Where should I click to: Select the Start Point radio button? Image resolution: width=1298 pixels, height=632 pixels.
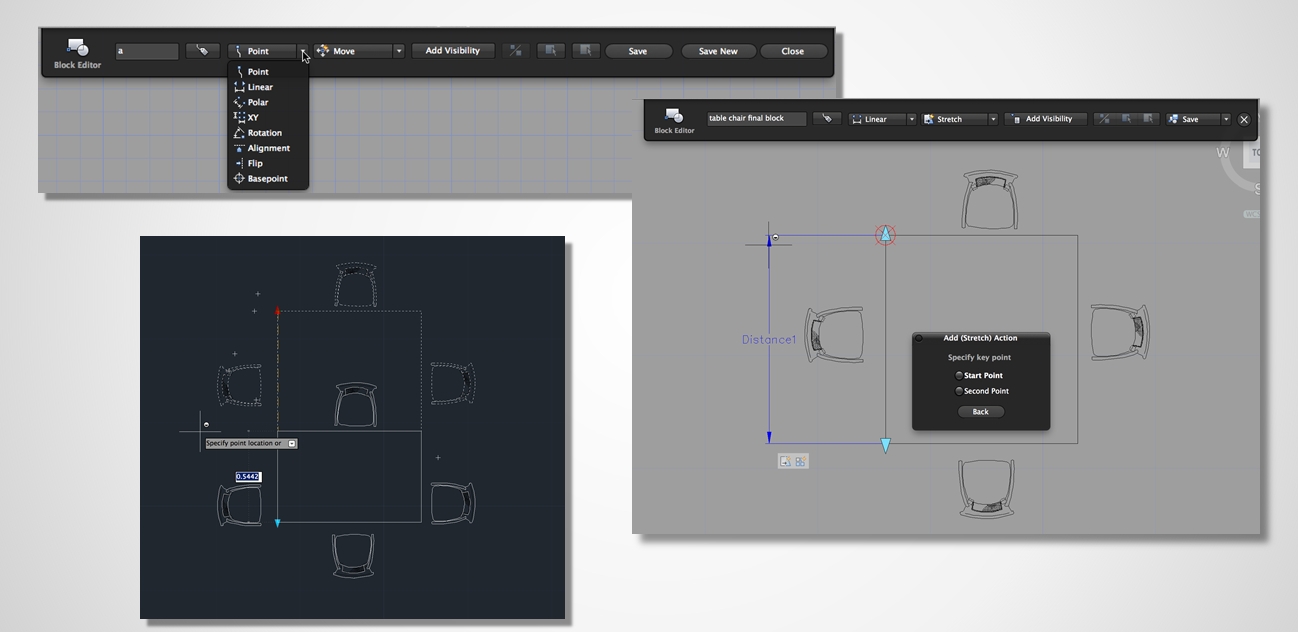(960, 376)
